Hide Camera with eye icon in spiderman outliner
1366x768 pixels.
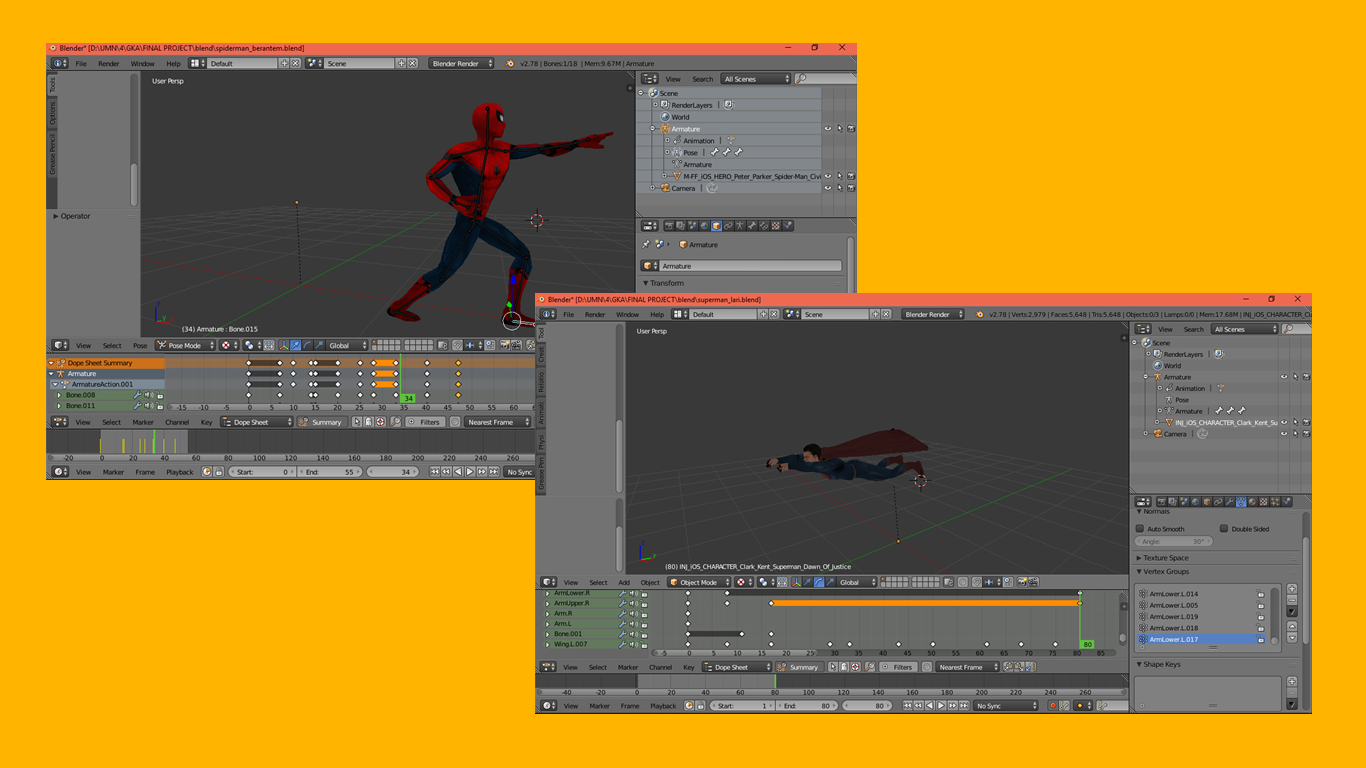(x=828, y=188)
